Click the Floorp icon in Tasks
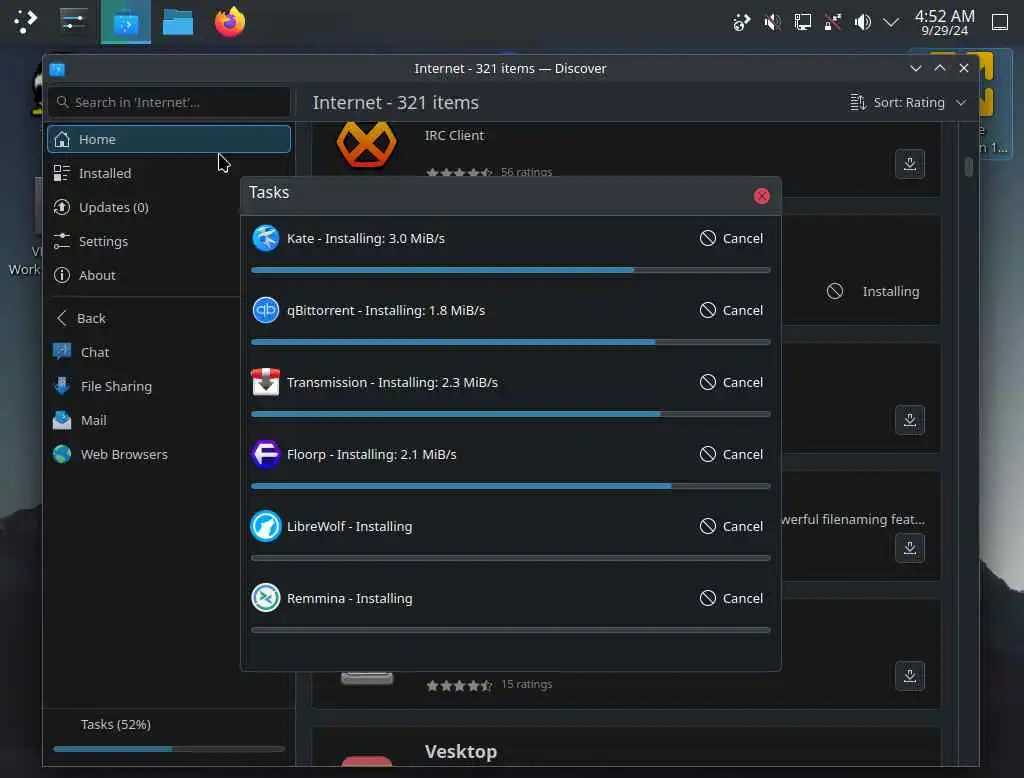The height and width of the screenshot is (778, 1024). [x=266, y=454]
